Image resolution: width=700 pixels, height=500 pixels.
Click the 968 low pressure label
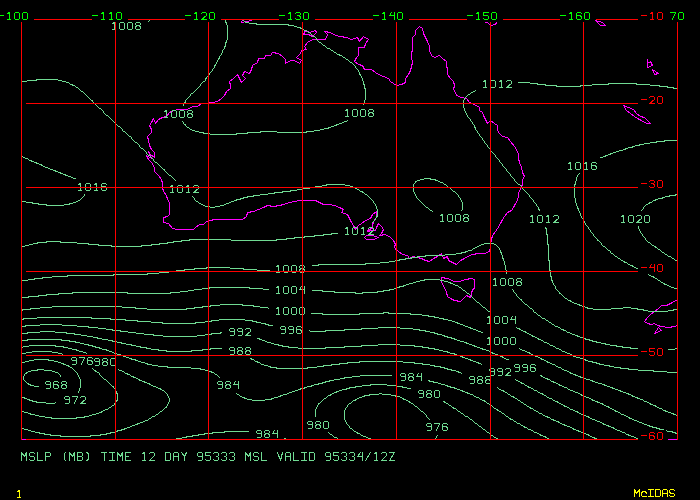click(56, 385)
